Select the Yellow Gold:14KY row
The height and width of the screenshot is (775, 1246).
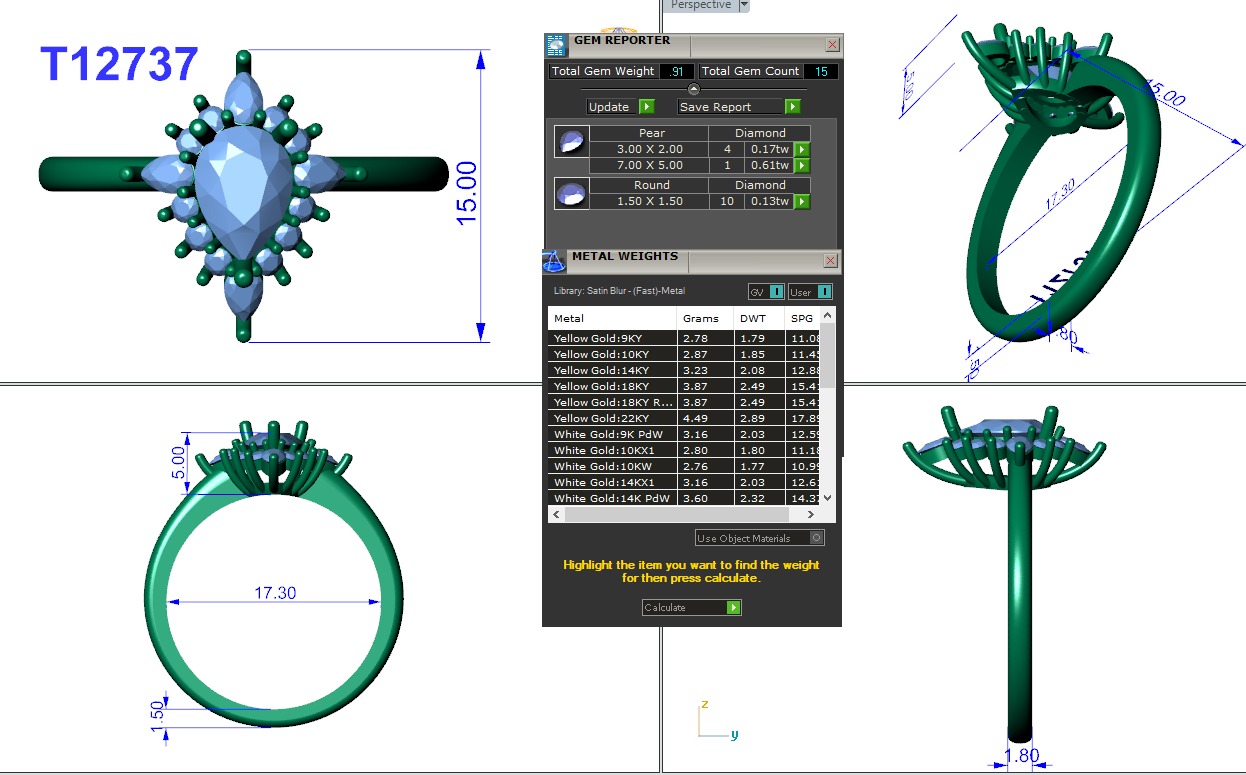[x=684, y=370]
